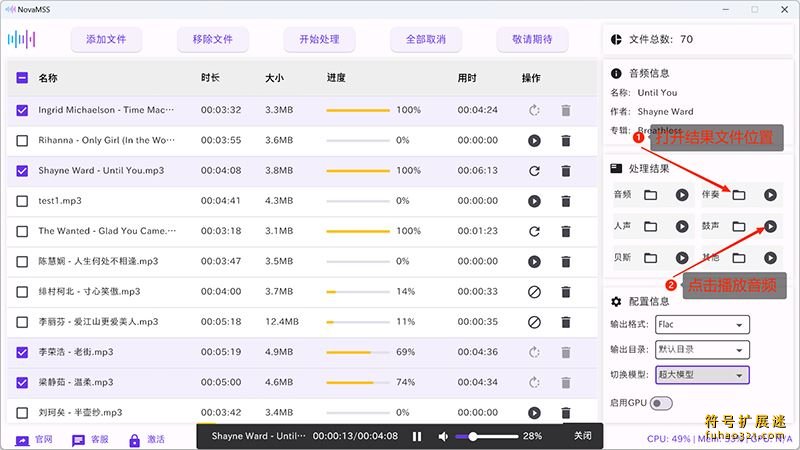
Task: Uncheck Ingrid Michaelson - Time Machine row
Action: coord(22,110)
